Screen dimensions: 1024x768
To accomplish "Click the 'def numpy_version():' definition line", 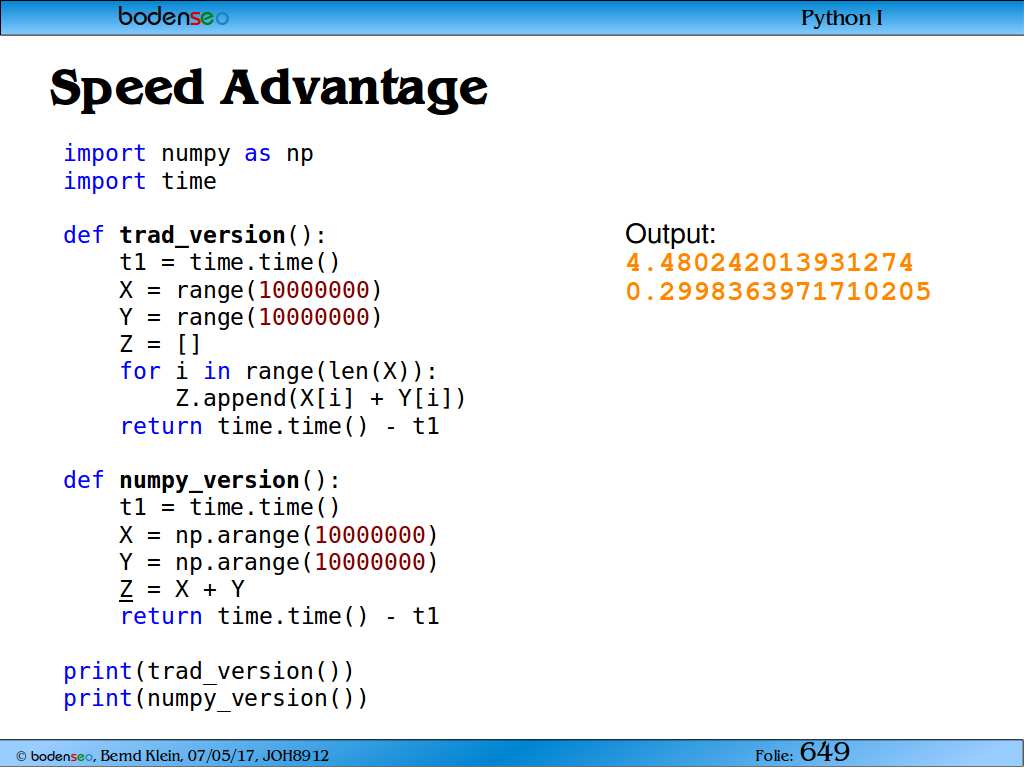I will 202,481.
